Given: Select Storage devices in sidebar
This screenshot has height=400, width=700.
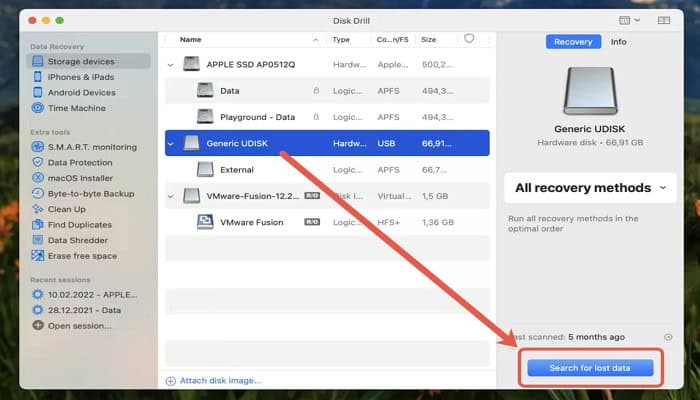Looking at the screenshot, I should coord(88,62).
